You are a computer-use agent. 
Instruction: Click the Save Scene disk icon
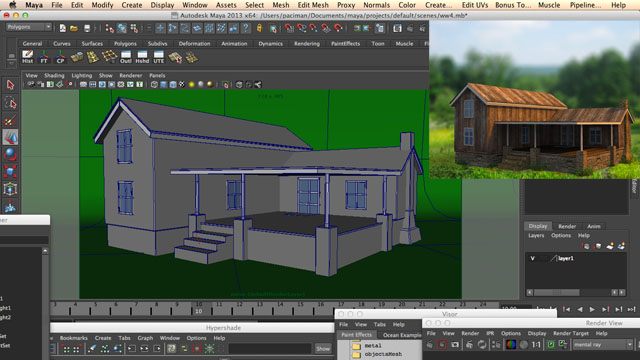click(x=87, y=28)
